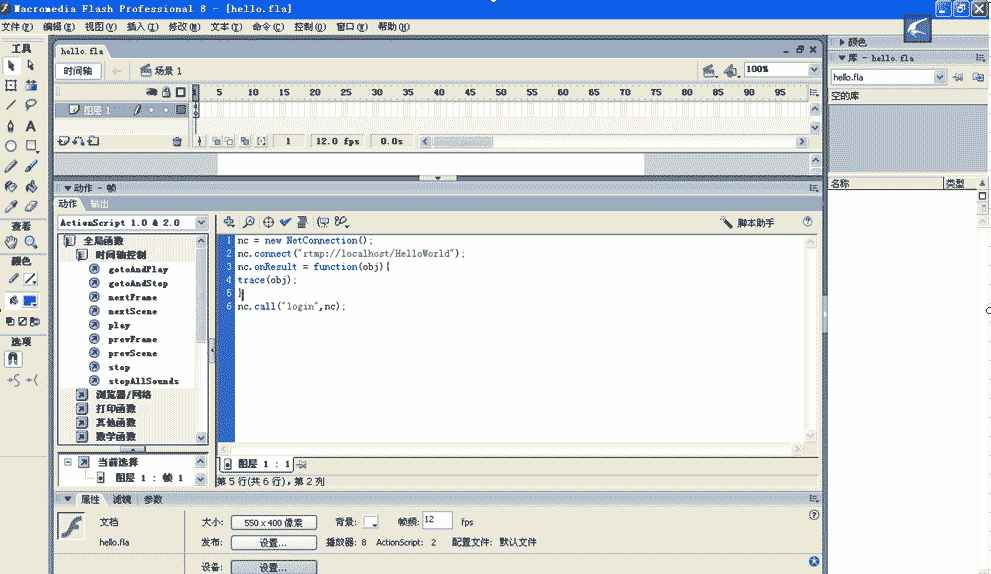This screenshot has width=991, height=574.
Task: Toggle the Snap to Objects magnet option
Action: 13,359
